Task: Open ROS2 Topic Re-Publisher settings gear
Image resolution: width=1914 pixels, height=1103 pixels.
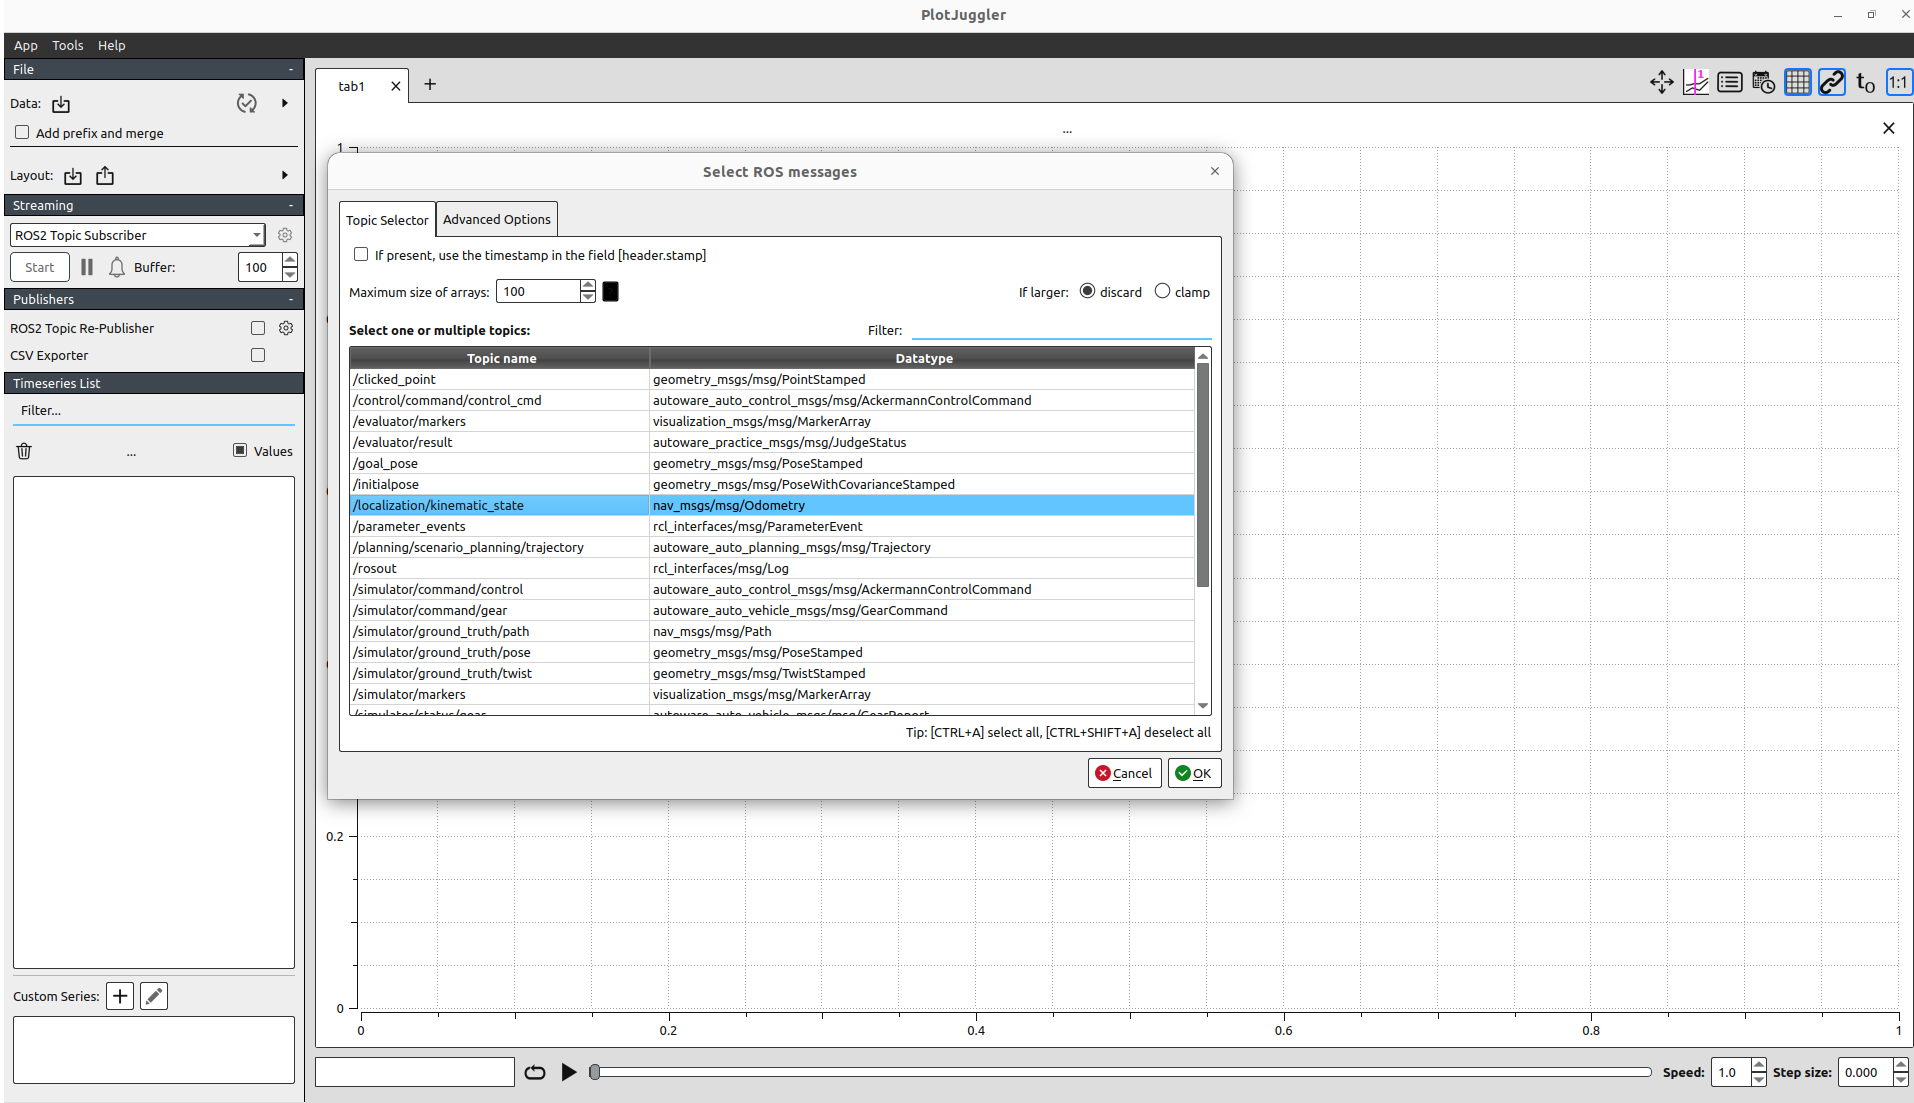Action: (x=286, y=328)
